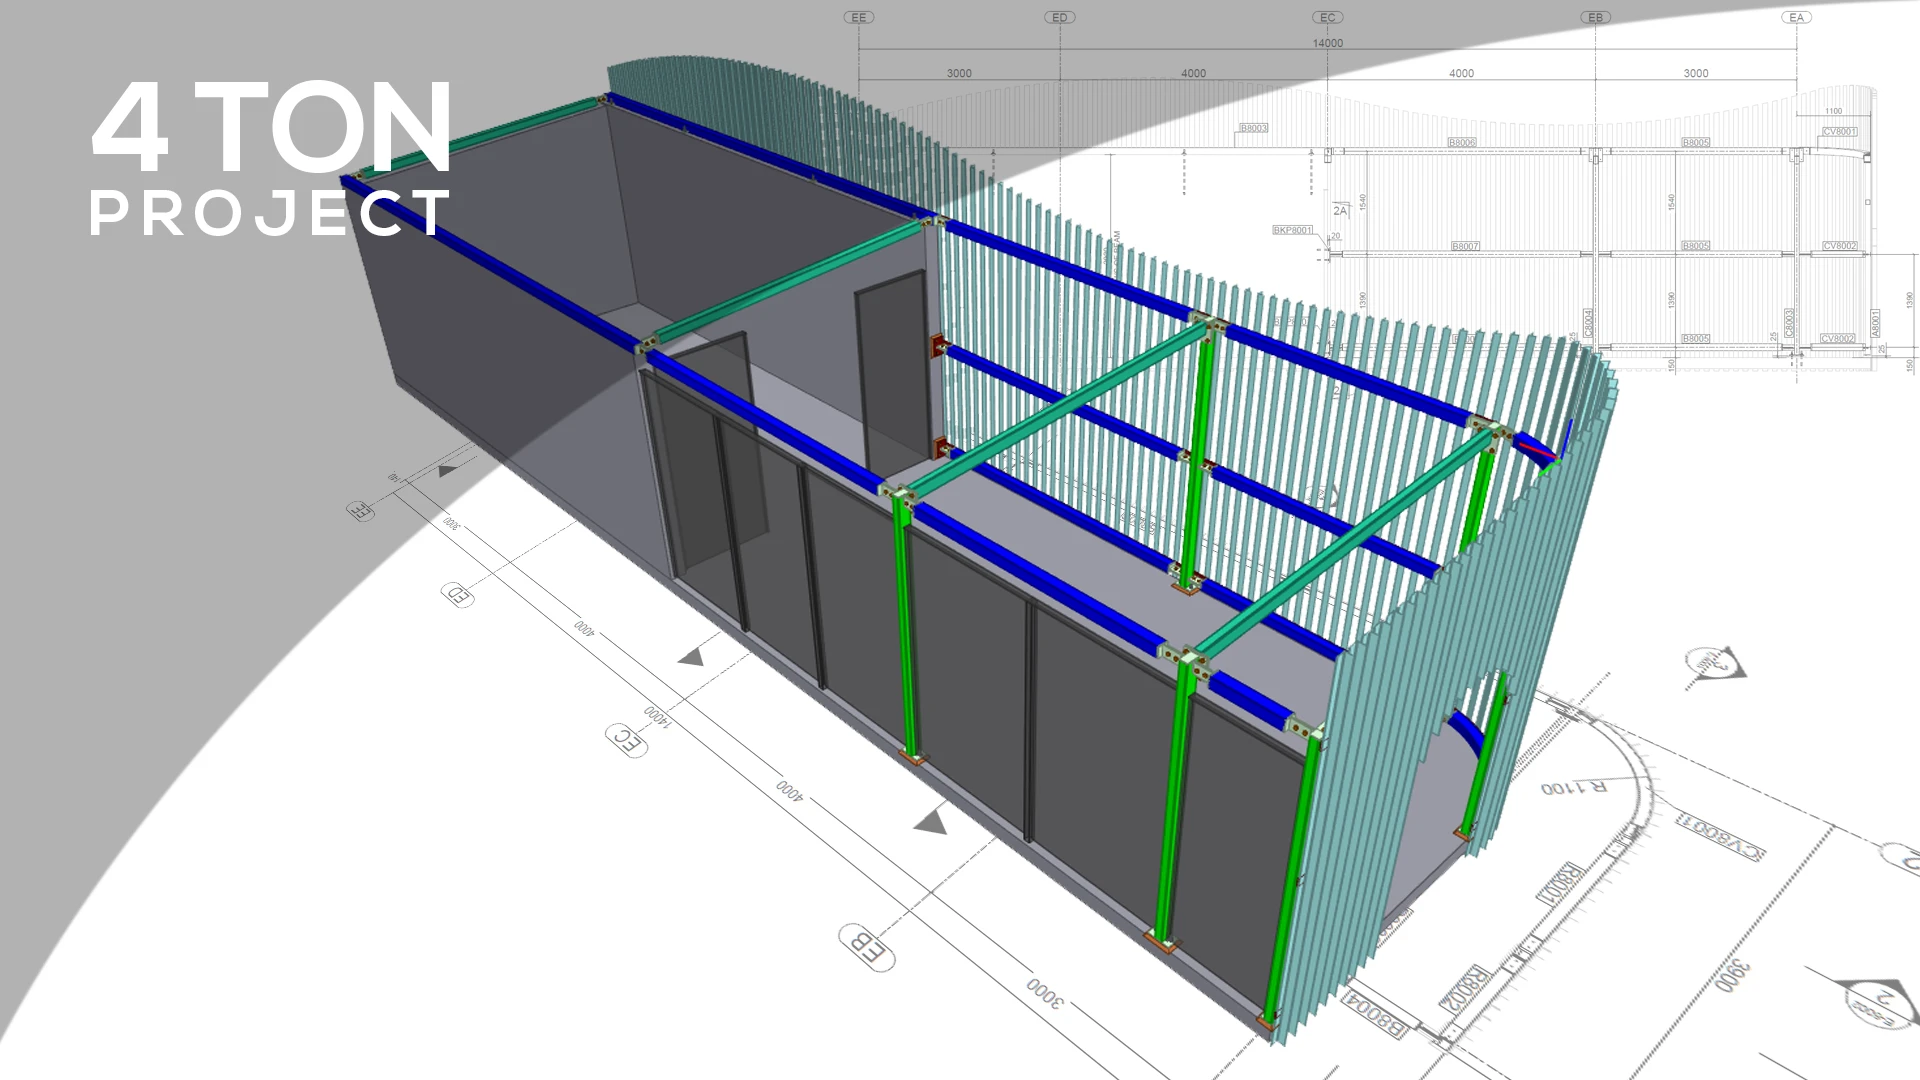Viewport: 1920px width, 1080px height.
Task: Click the PROJECT heading text
Action: pos(270,213)
